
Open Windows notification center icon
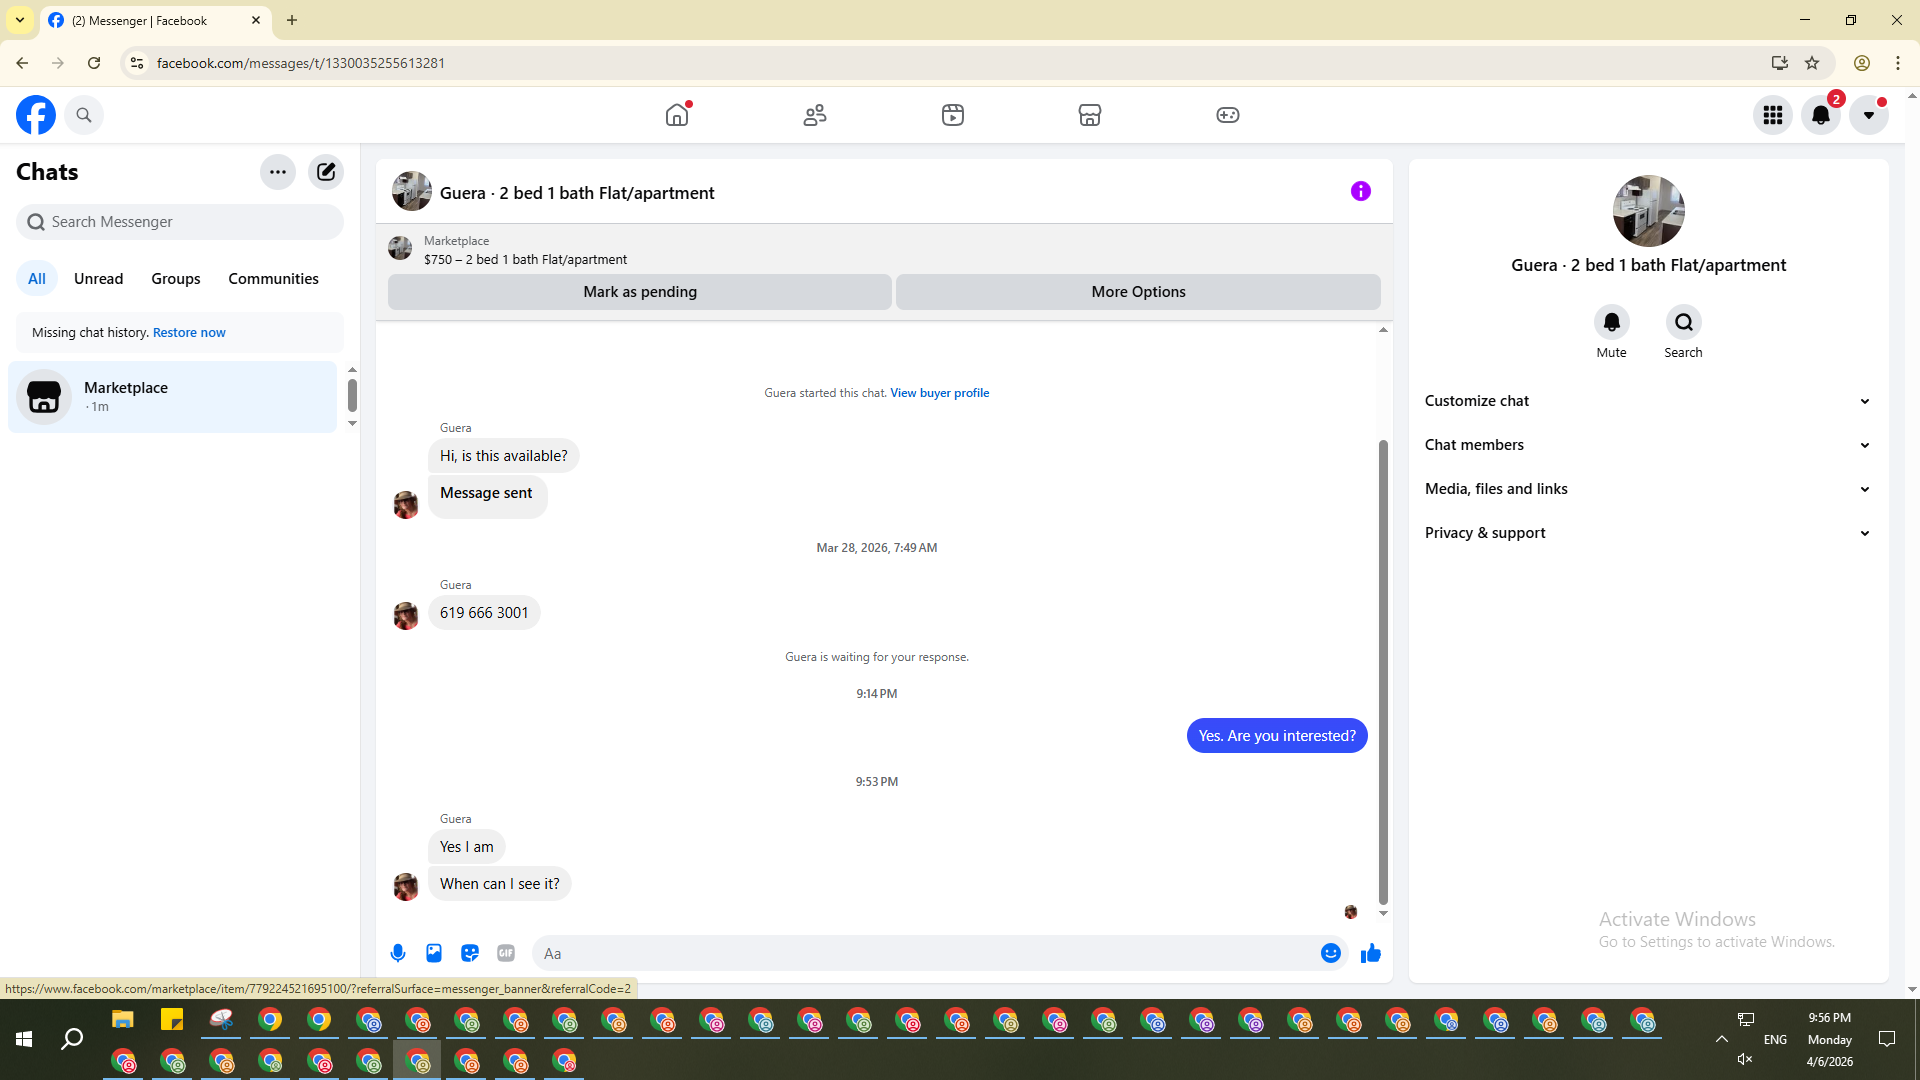(x=1887, y=1040)
